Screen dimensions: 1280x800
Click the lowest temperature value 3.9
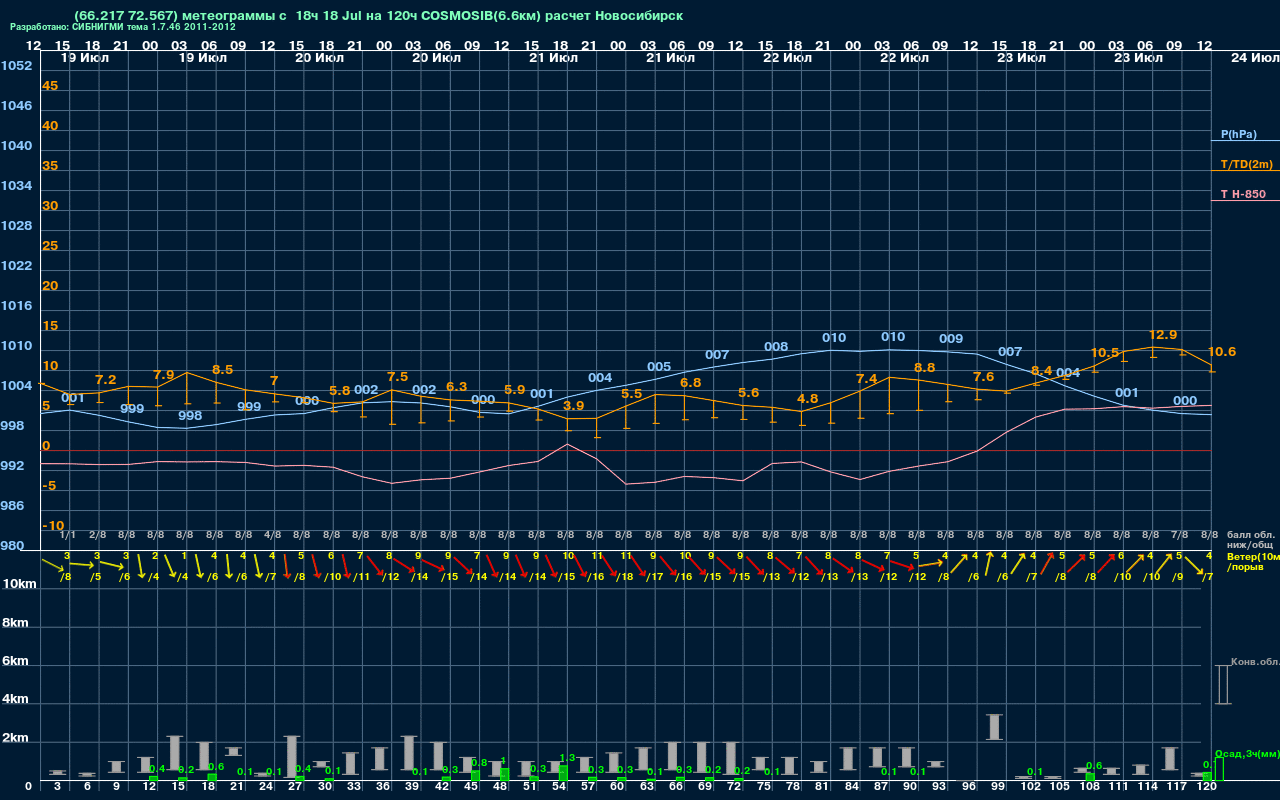574,406
